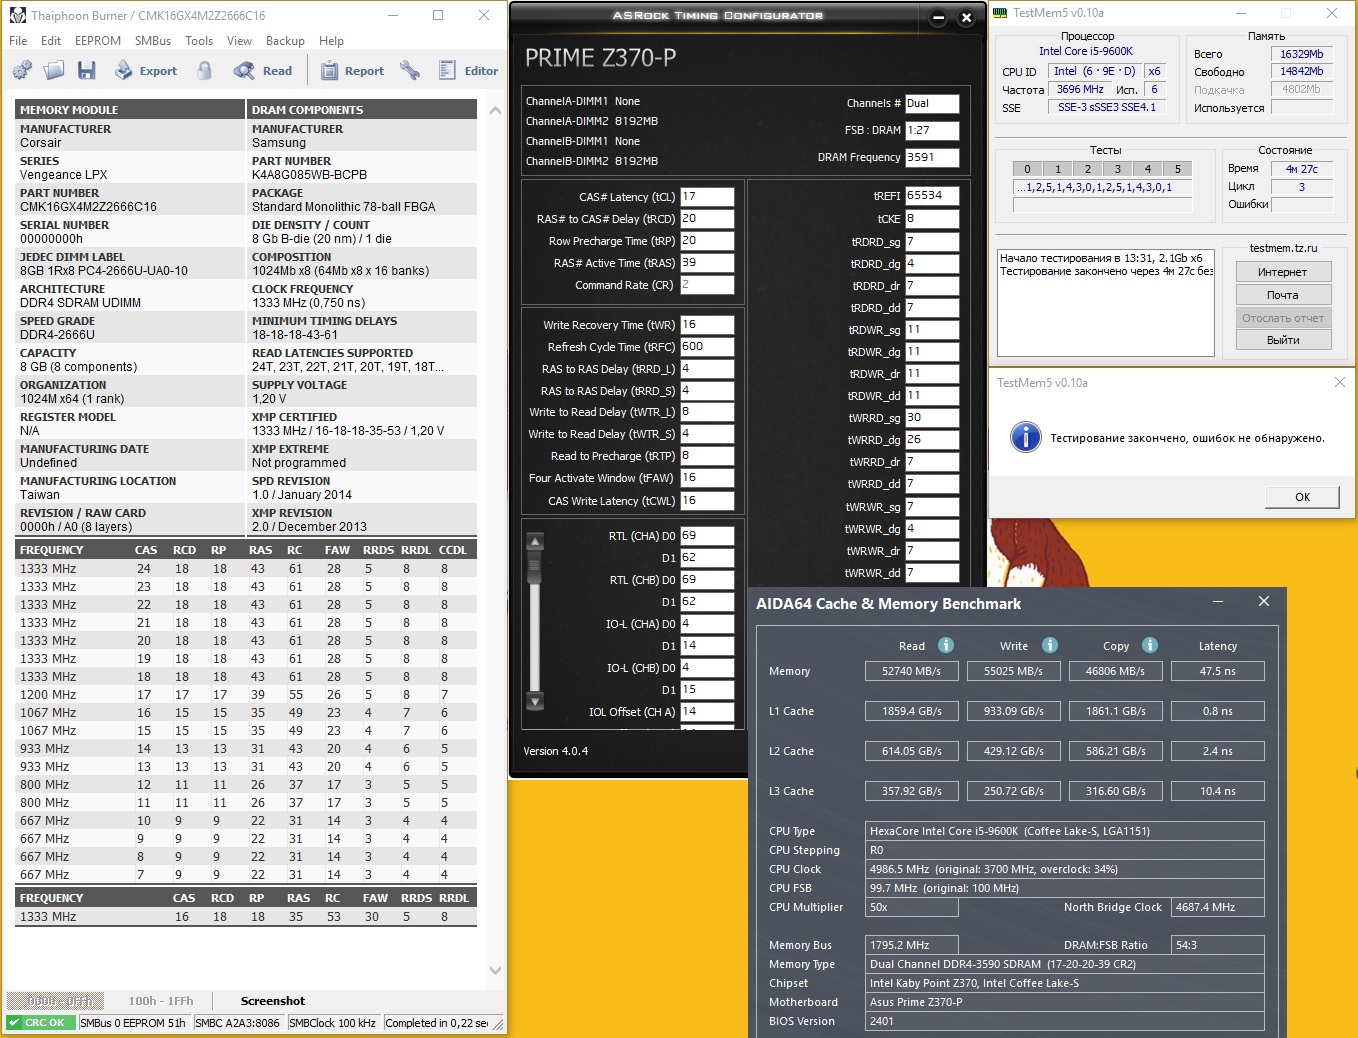Viewport: 1358px width, 1038px height.
Task: Select test tab 5 in TestMem5
Action: [x=1178, y=169]
